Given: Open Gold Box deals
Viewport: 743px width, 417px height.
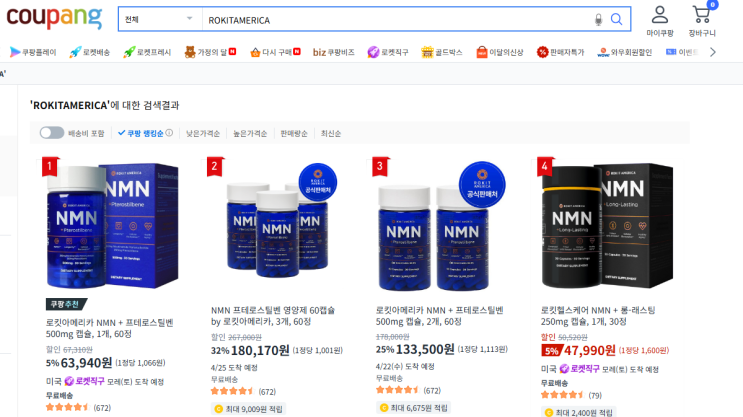Looking at the screenshot, I should coord(442,52).
